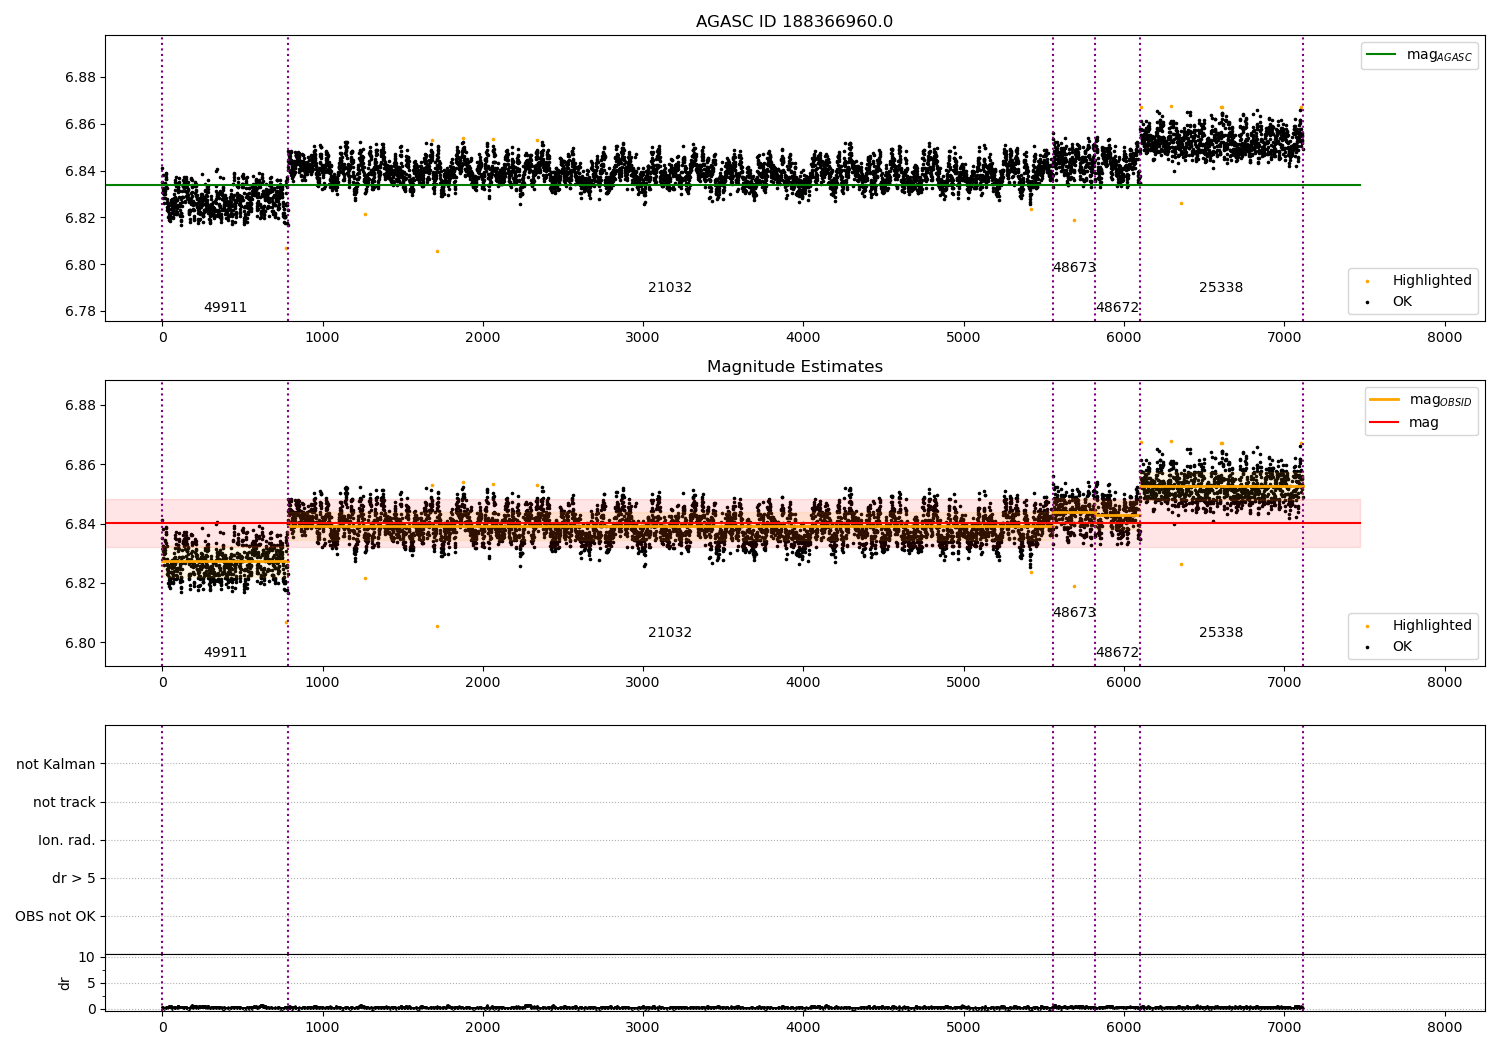Click the 'OBS not OK' axis label
This screenshot has width=1500, height=1050.
55,917
